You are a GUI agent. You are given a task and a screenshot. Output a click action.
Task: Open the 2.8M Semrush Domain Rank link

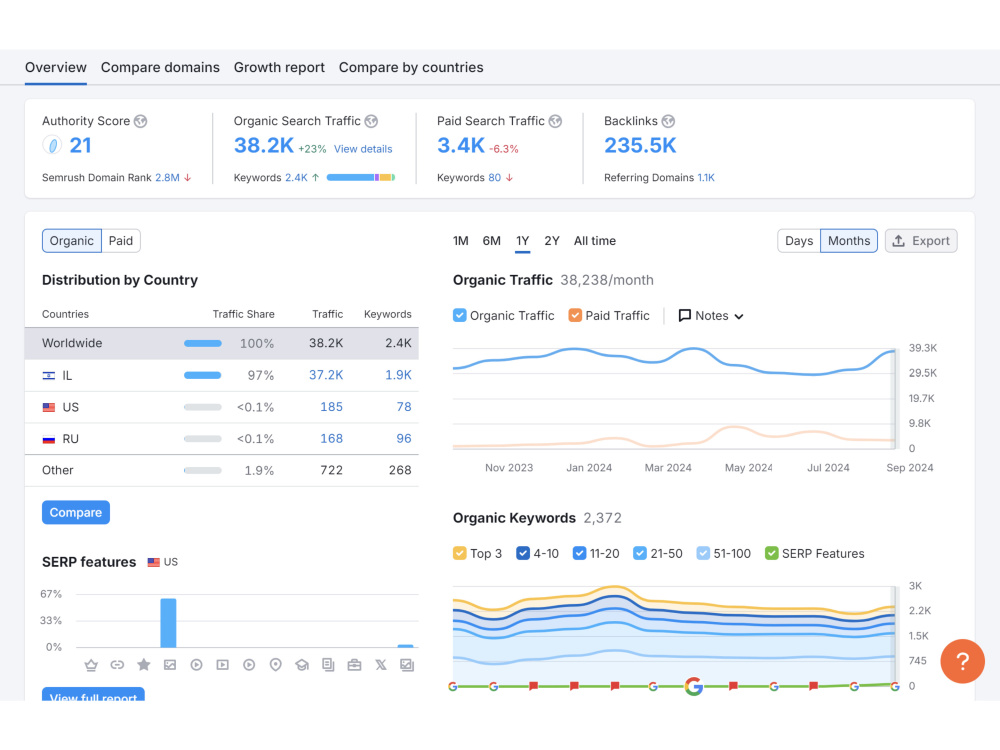[167, 178]
